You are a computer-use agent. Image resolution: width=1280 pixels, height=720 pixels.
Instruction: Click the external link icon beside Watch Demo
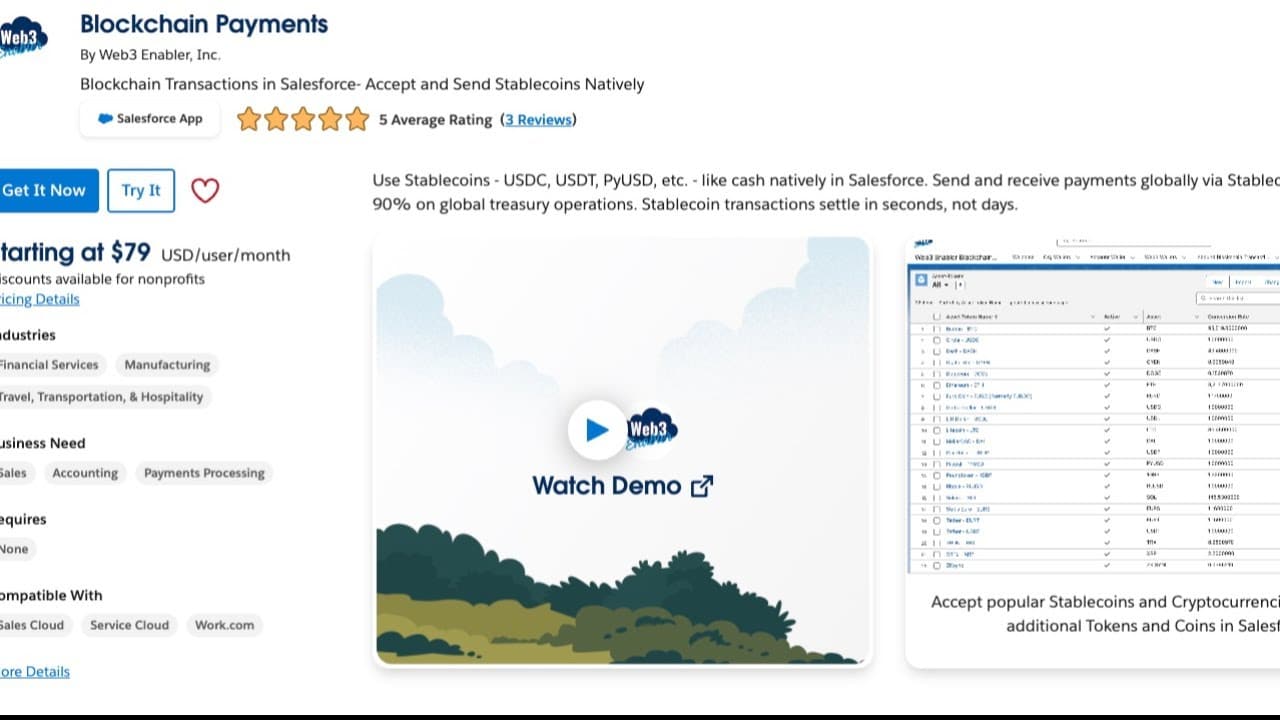click(702, 486)
